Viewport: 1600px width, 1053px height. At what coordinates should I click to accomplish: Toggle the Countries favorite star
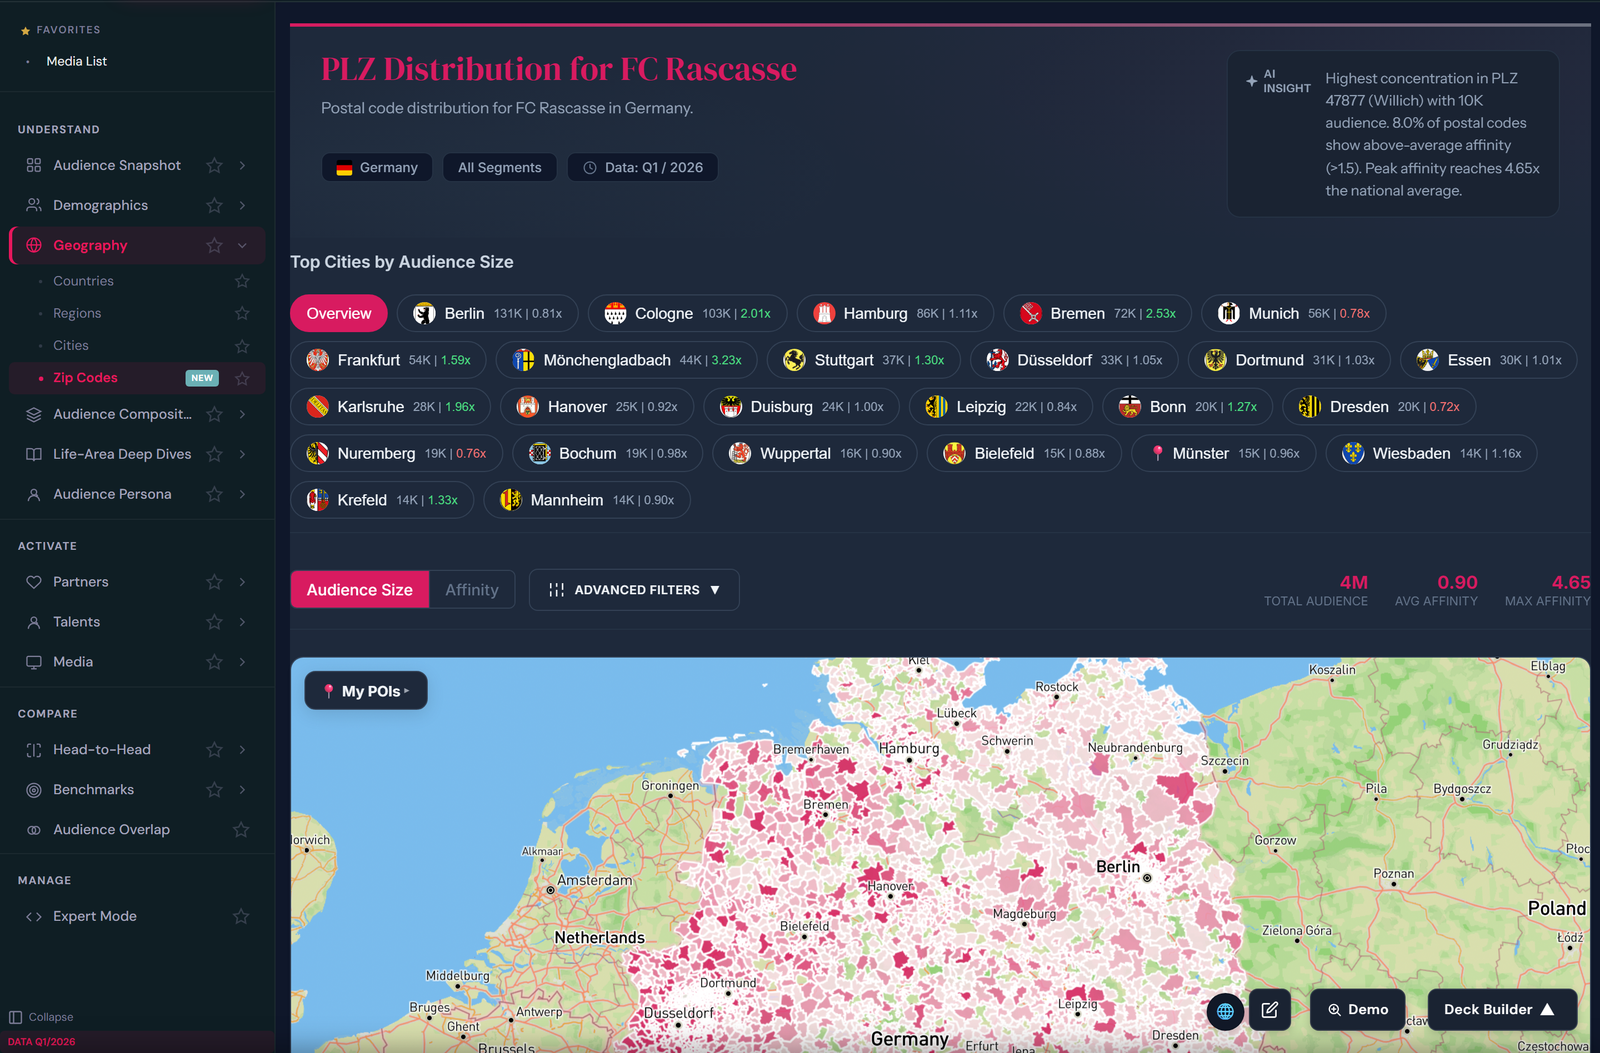pos(242,281)
